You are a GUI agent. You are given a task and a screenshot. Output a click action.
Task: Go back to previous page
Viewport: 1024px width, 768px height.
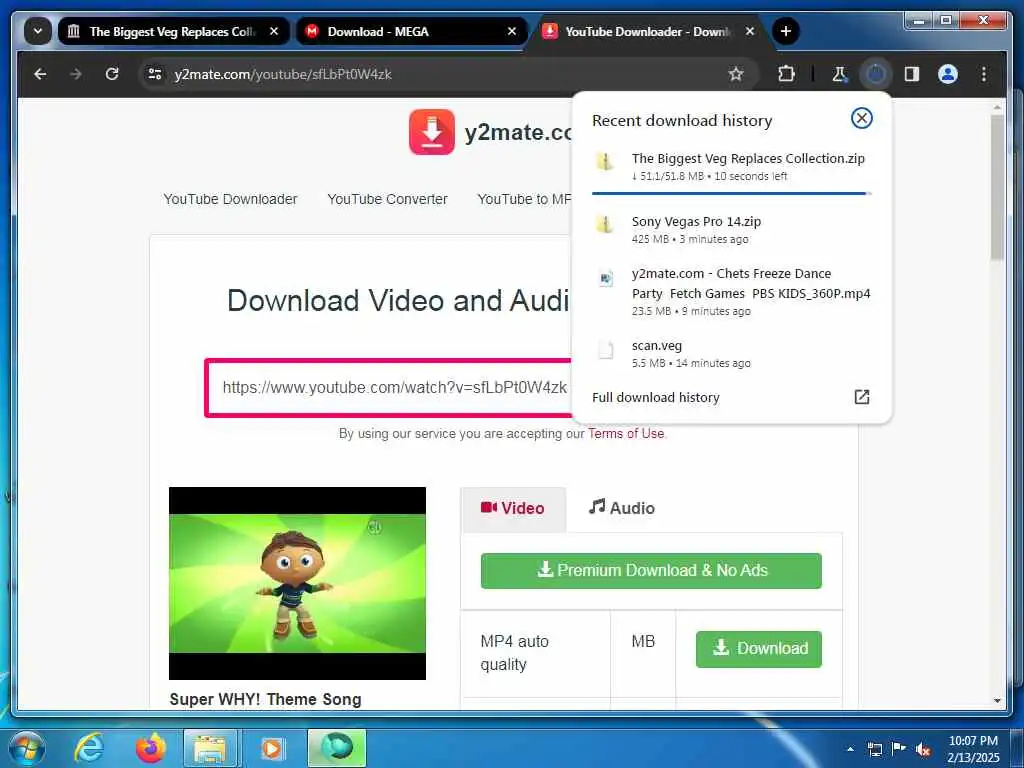pyautogui.click(x=40, y=74)
